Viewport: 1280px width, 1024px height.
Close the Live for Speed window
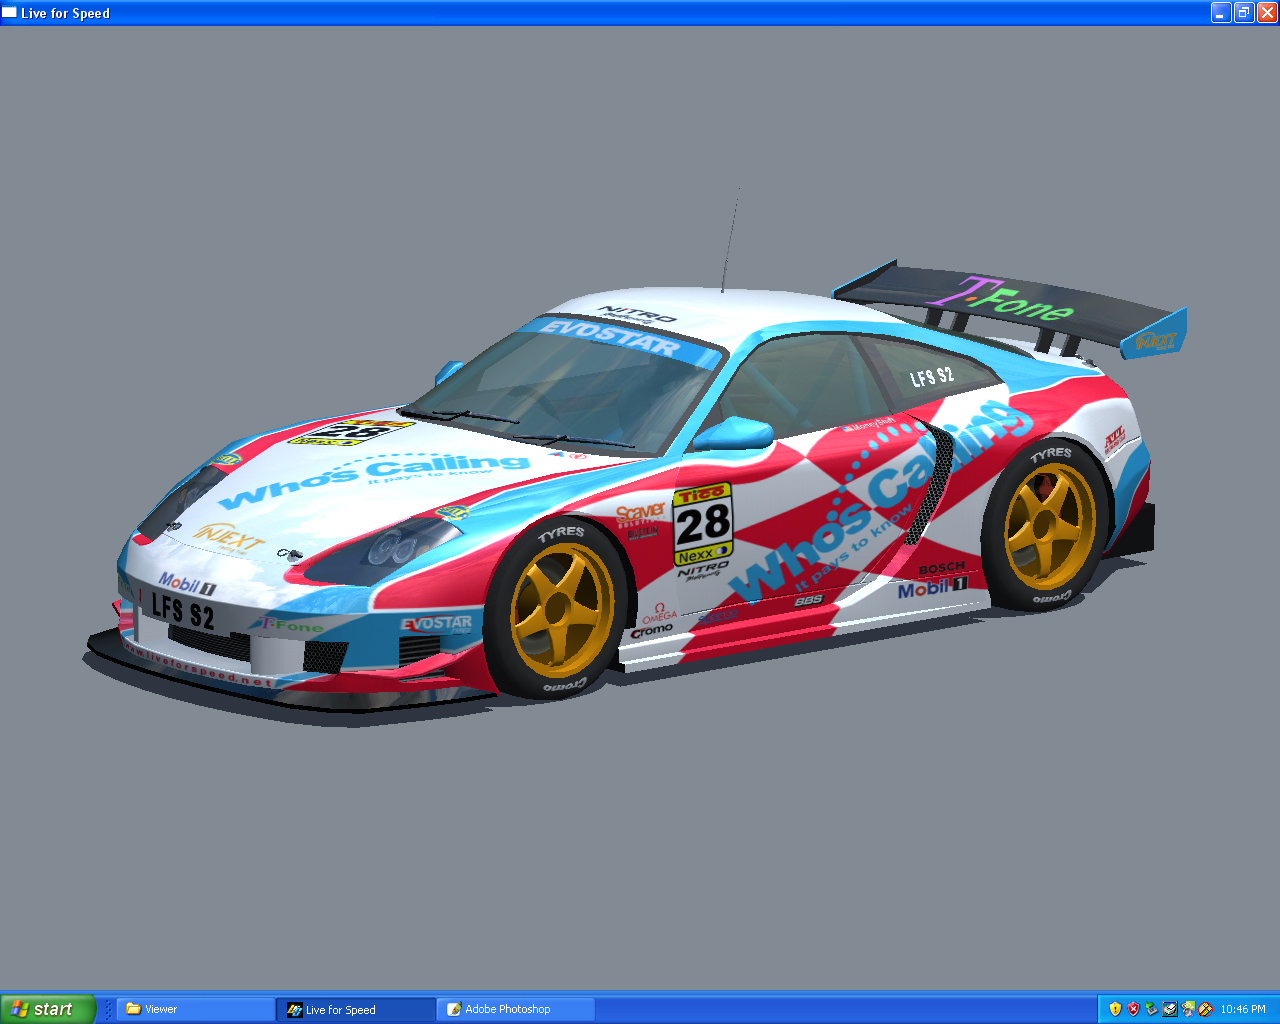click(1267, 12)
